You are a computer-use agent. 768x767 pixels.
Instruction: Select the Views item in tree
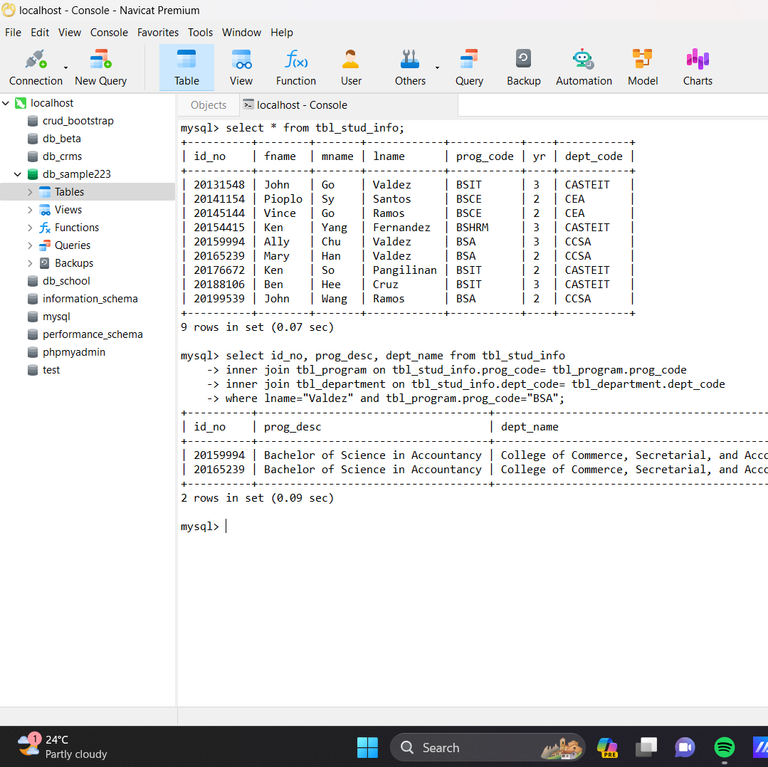tap(68, 210)
